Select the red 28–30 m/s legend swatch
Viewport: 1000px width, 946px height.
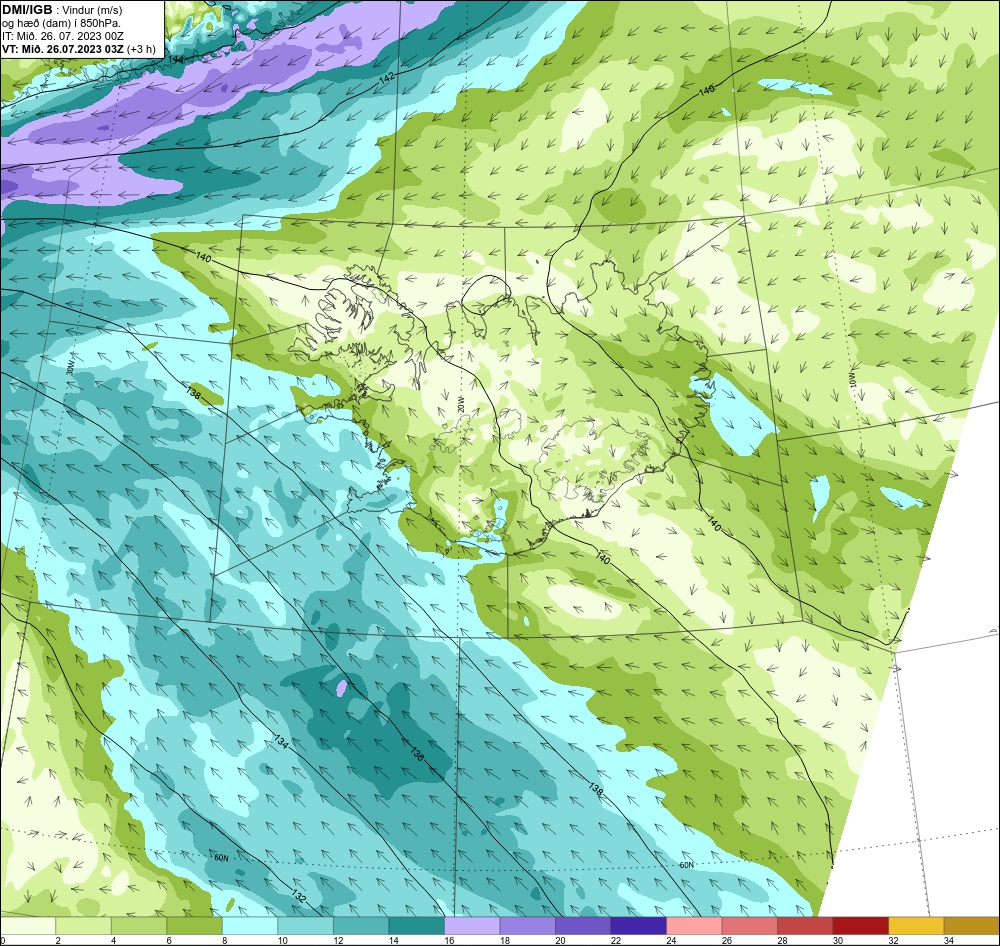click(805, 925)
